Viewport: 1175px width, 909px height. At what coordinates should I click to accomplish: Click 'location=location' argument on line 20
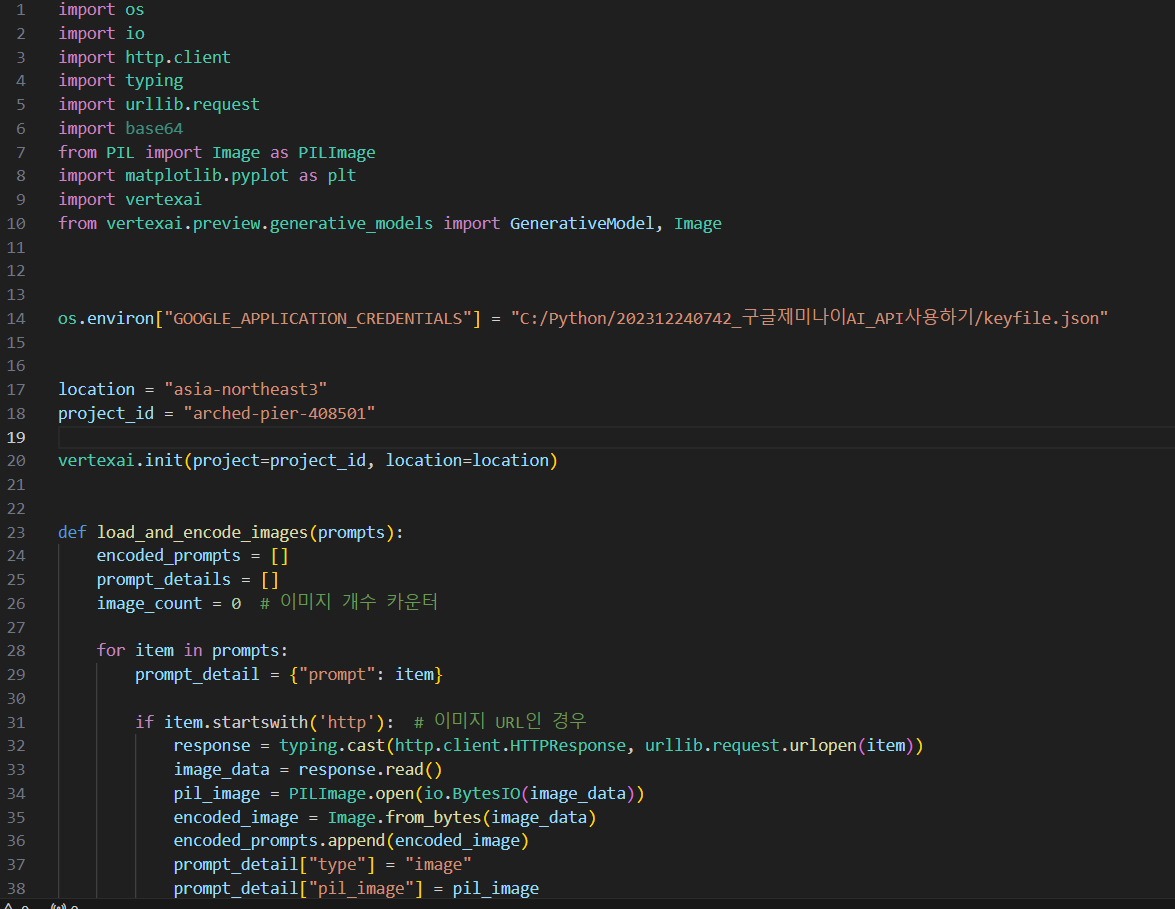(x=467, y=461)
